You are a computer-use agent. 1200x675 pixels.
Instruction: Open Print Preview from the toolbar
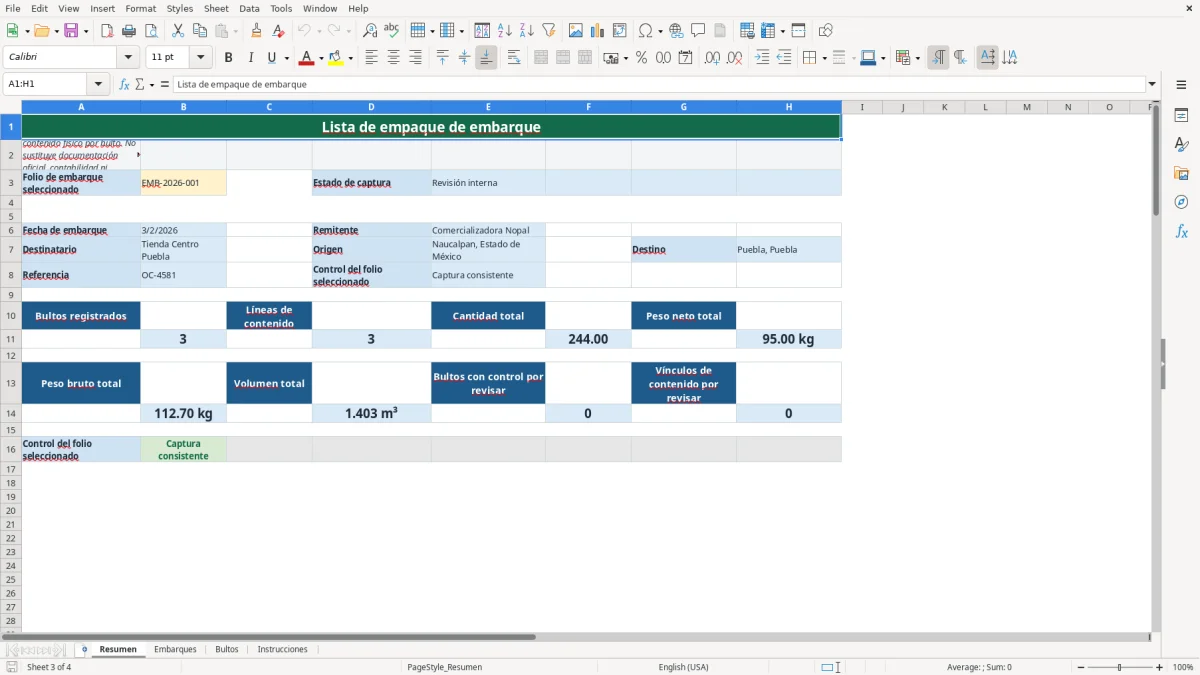click(151, 31)
